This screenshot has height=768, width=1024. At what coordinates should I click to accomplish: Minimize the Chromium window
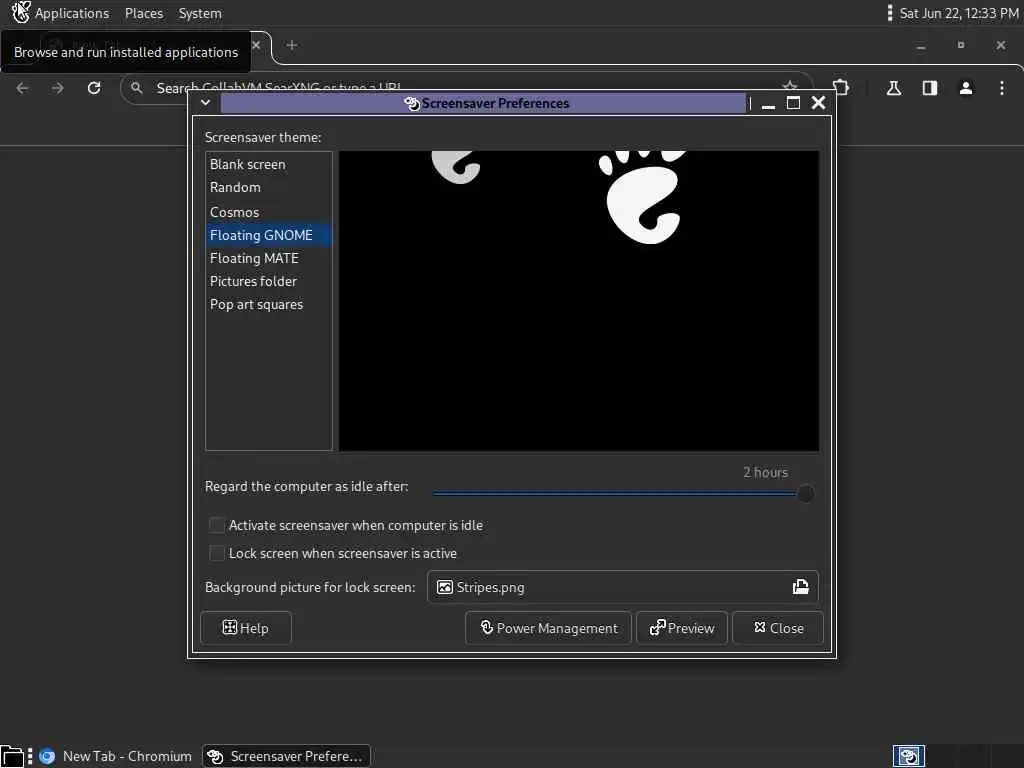[x=921, y=46]
